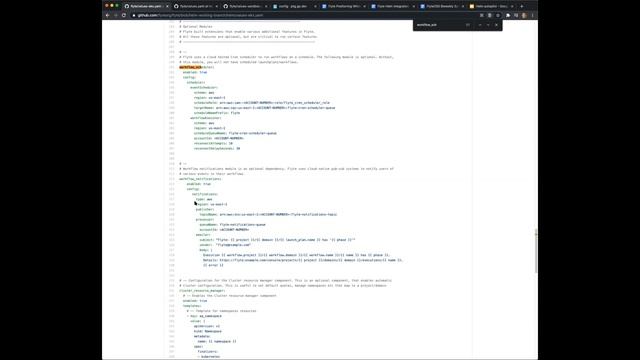Click the workflowExecutor: key line

click(206, 118)
